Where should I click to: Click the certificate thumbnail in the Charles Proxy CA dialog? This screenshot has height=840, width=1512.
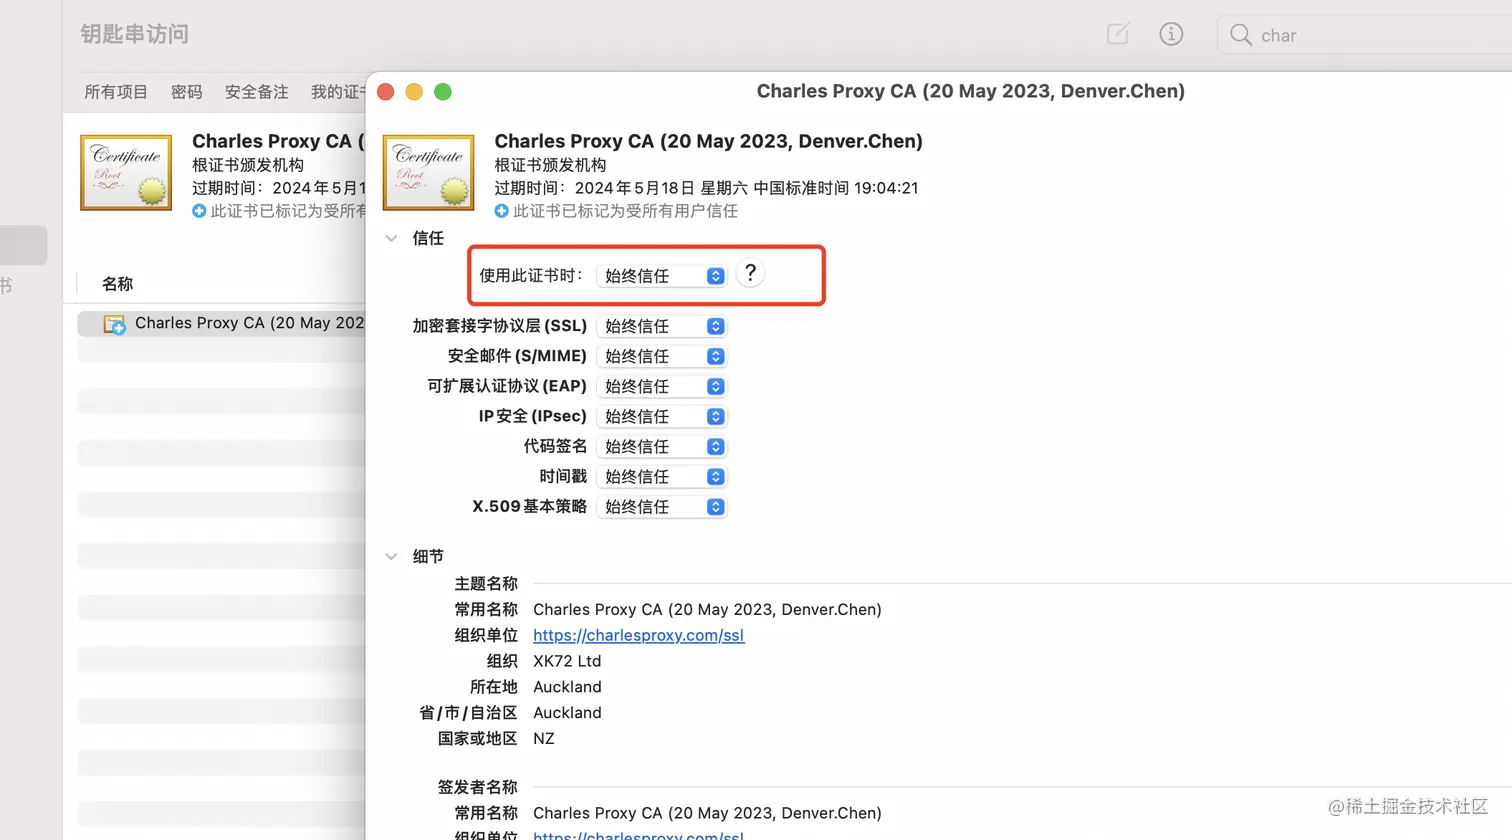coord(429,172)
